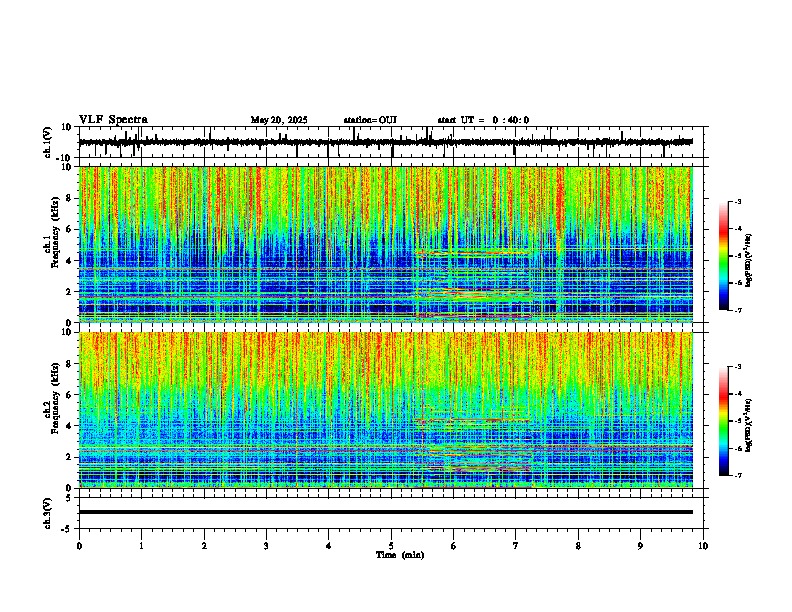Click the ch.2 spectrogram color scale bar
Image resolution: width=792 pixels, height=612 pixels.
click(x=724, y=421)
